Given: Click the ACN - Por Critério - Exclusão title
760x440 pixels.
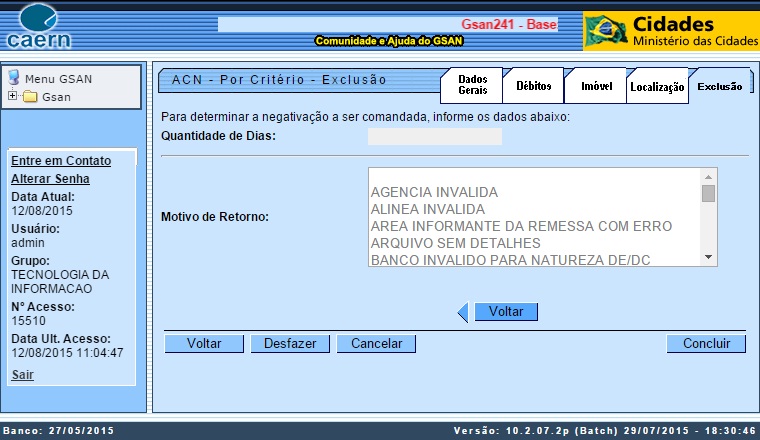Looking at the screenshot, I should click(279, 79).
